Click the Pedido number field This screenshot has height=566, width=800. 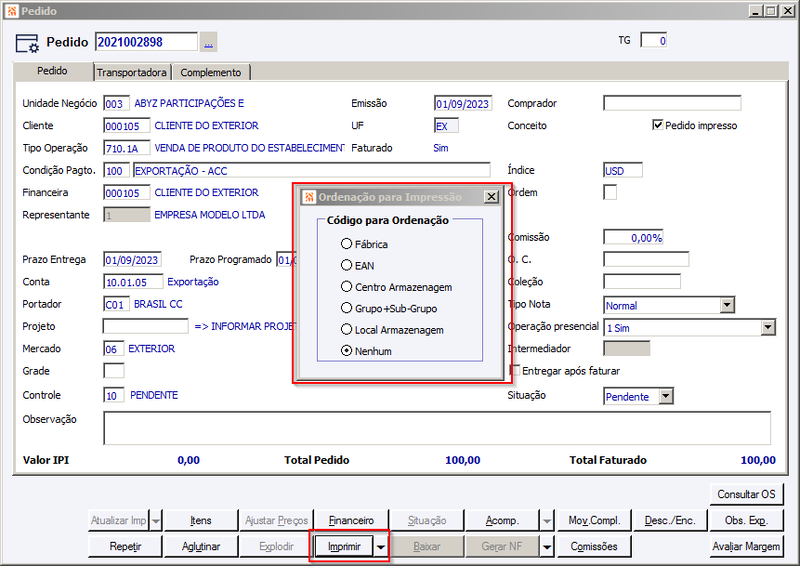[x=146, y=42]
